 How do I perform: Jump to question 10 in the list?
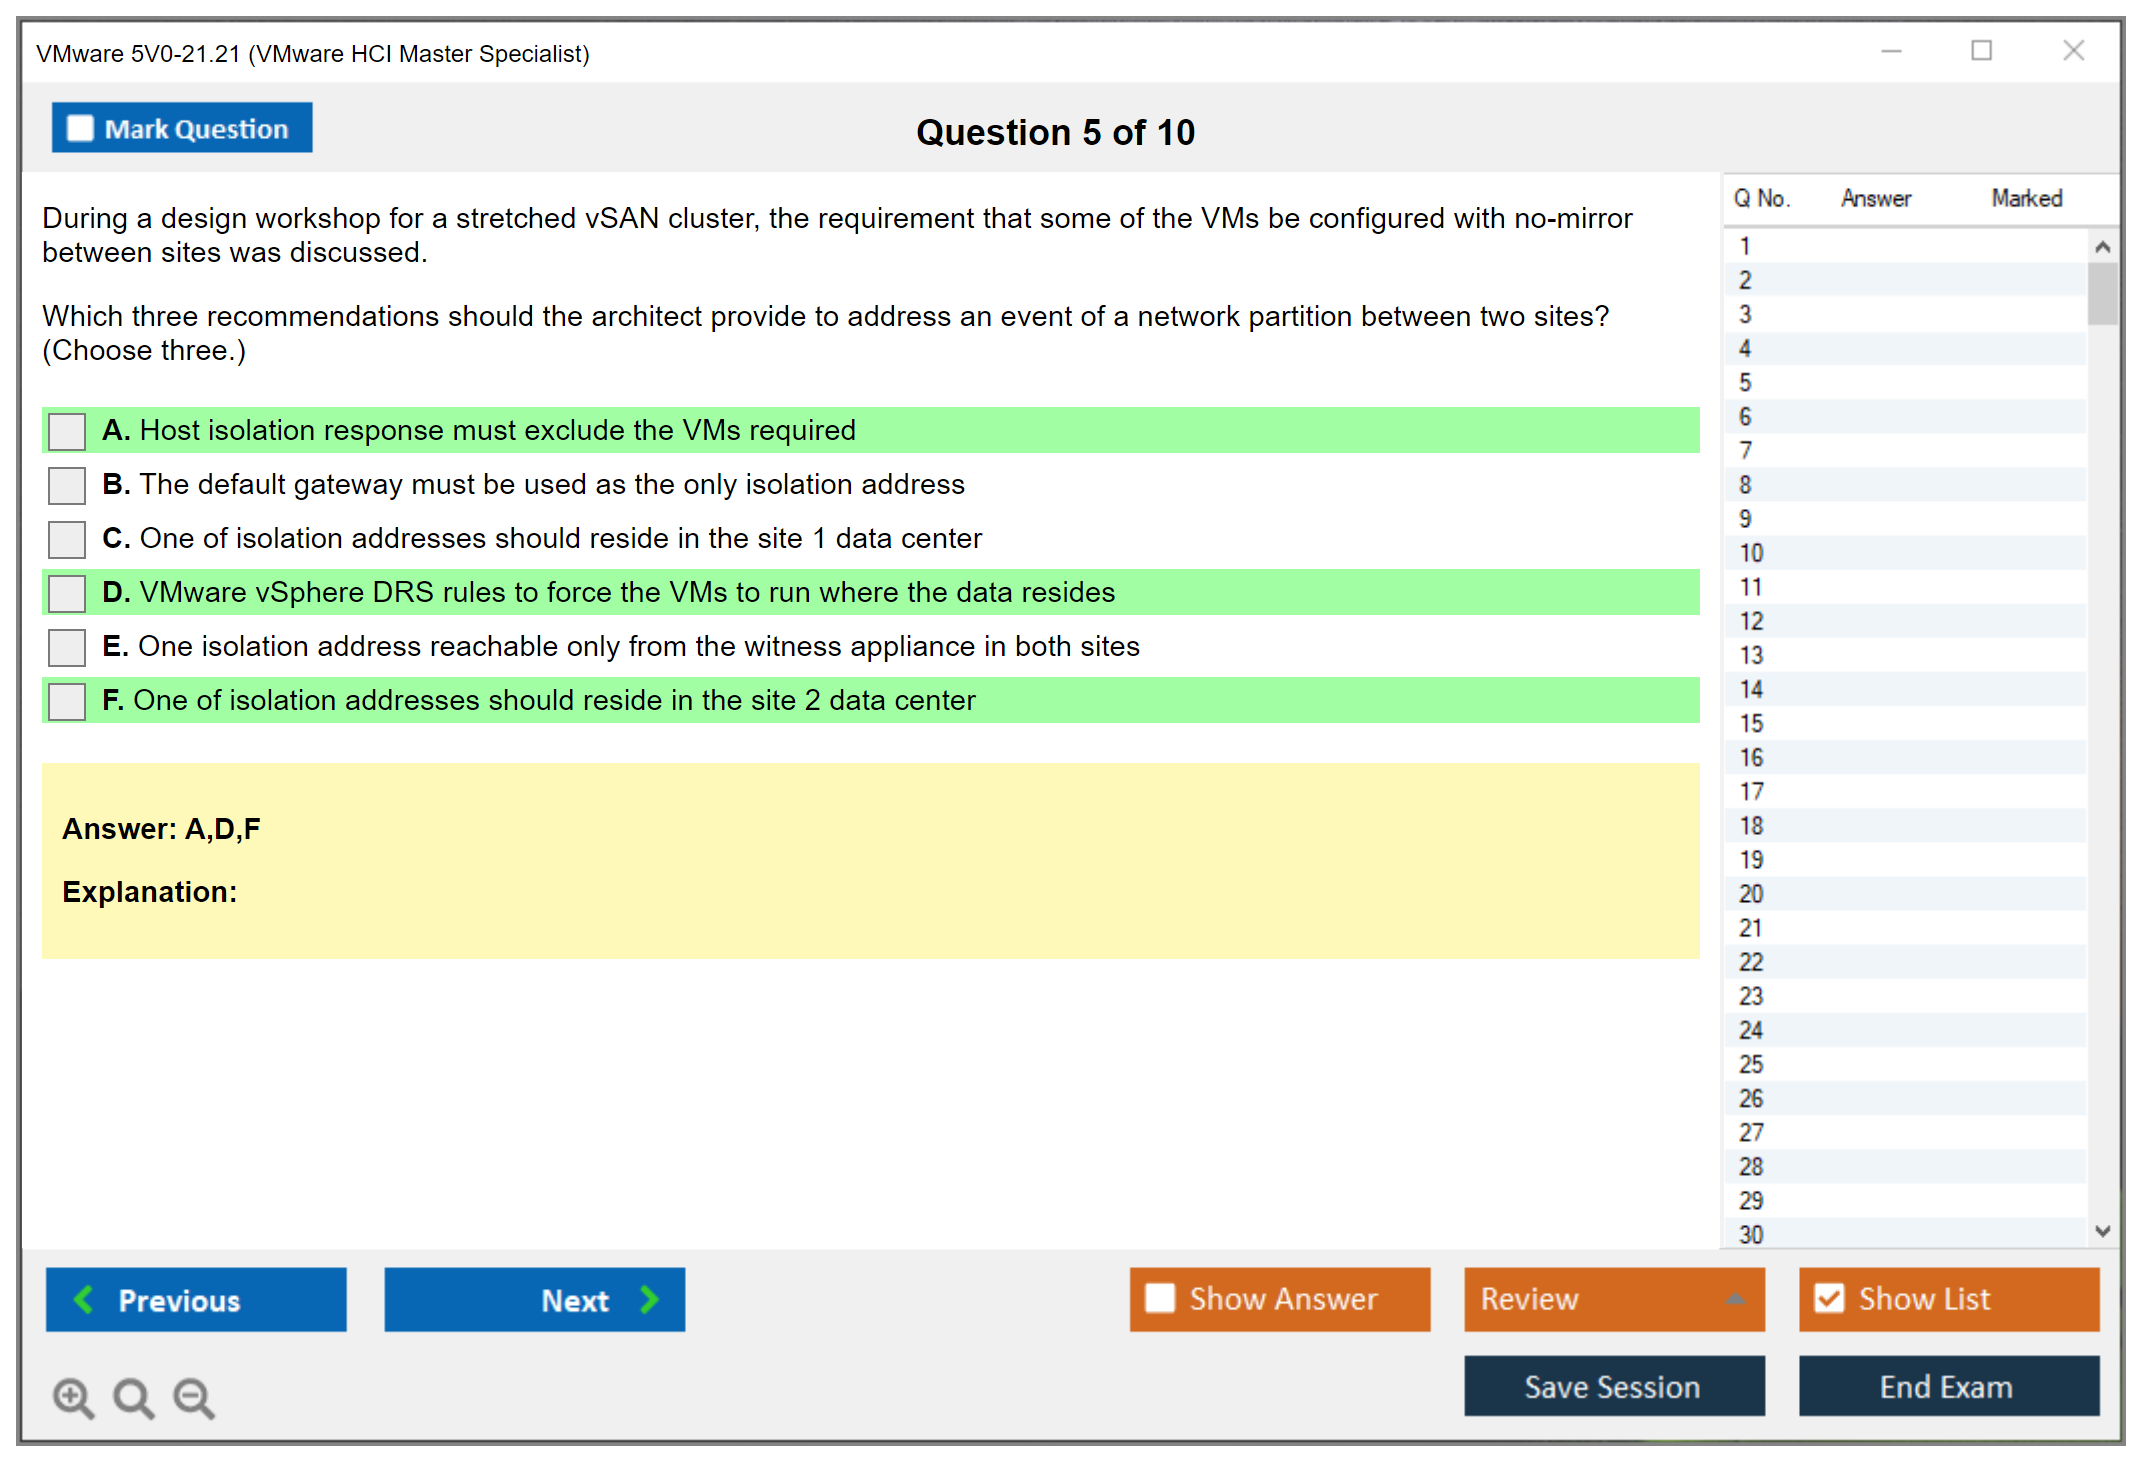(1751, 553)
